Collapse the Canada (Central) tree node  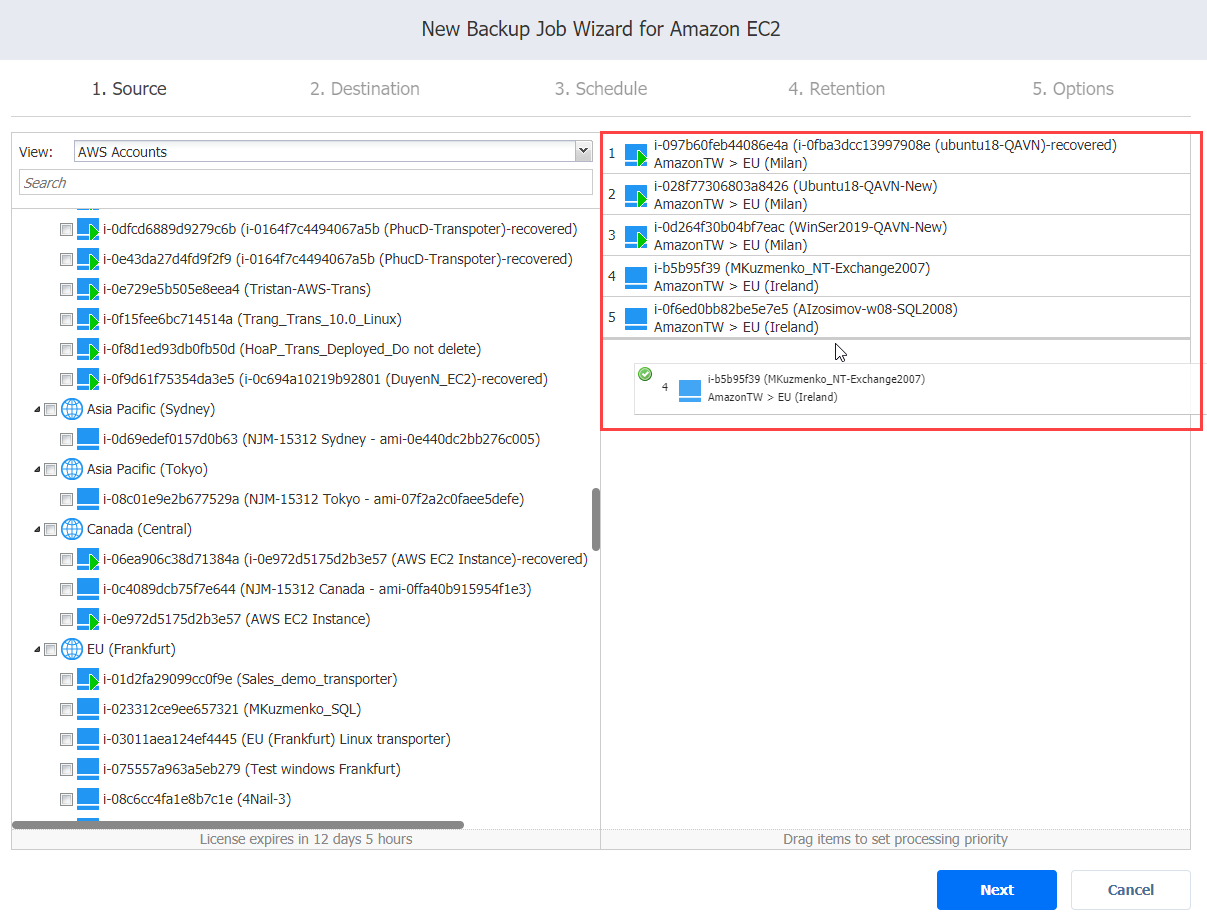coord(37,530)
